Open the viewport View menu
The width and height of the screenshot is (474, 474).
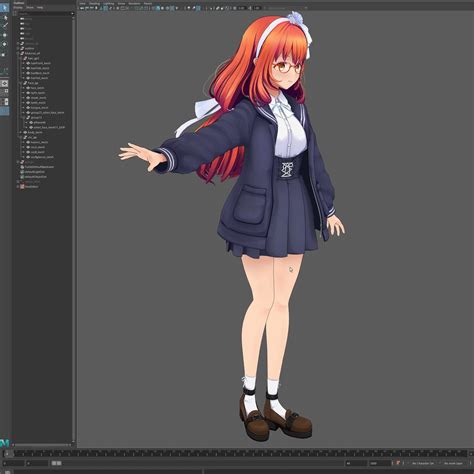82,3
